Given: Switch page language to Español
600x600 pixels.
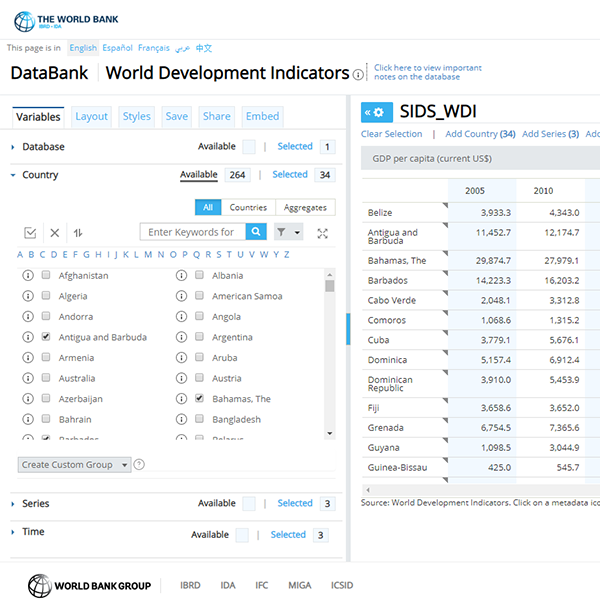Looking at the screenshot, I should tap(117, 48).
